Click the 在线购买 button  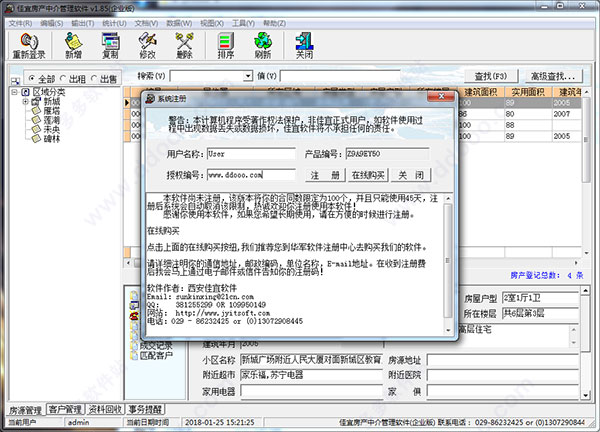click(368, 175)
